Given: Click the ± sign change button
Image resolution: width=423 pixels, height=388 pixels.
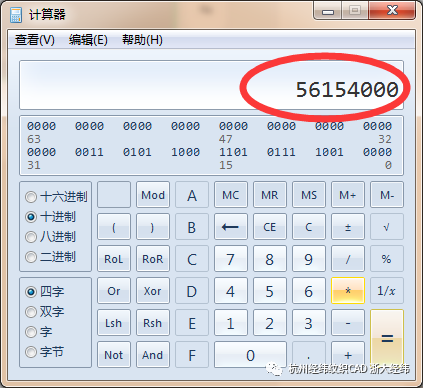Looking at the screenshot, I should [348, 227].
